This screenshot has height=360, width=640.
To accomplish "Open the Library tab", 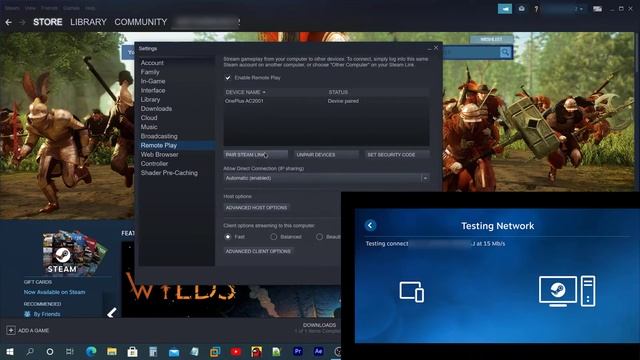I will click(88, 22).
